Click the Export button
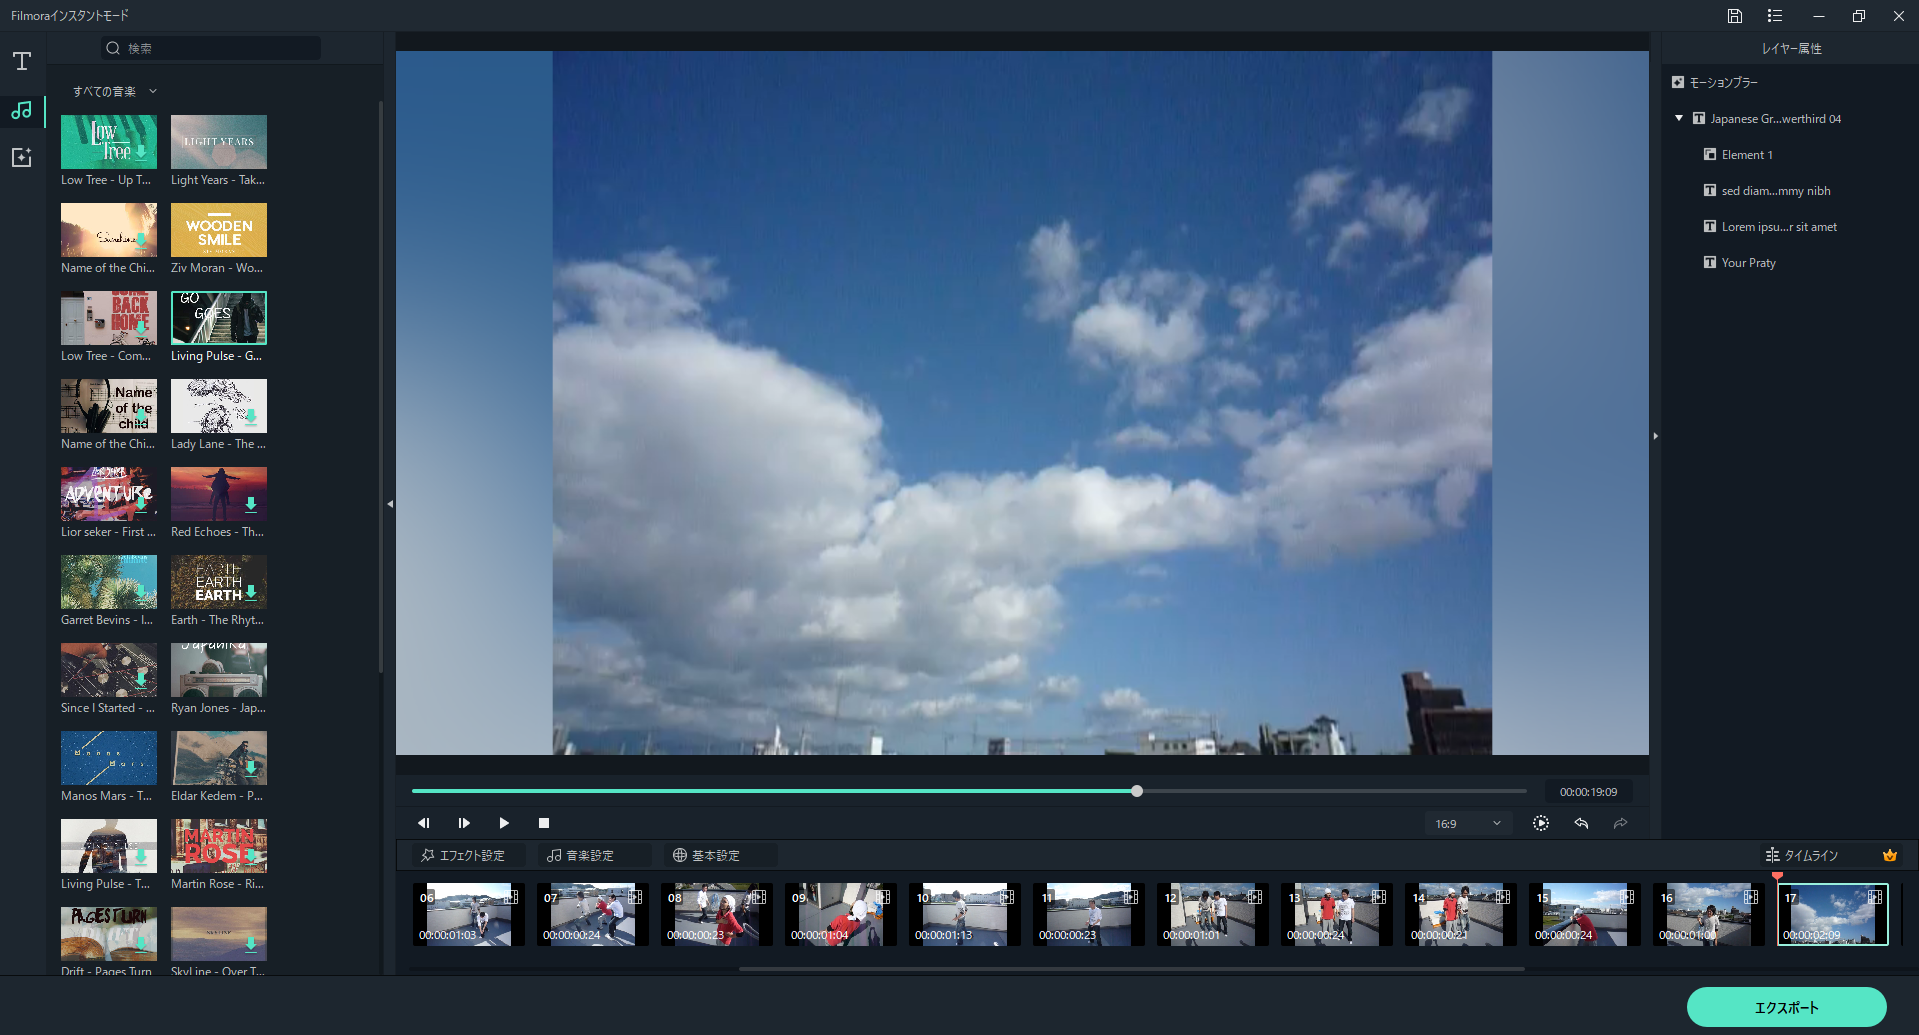This screenshot has height=1035, width=1919. [1786, 1007]
